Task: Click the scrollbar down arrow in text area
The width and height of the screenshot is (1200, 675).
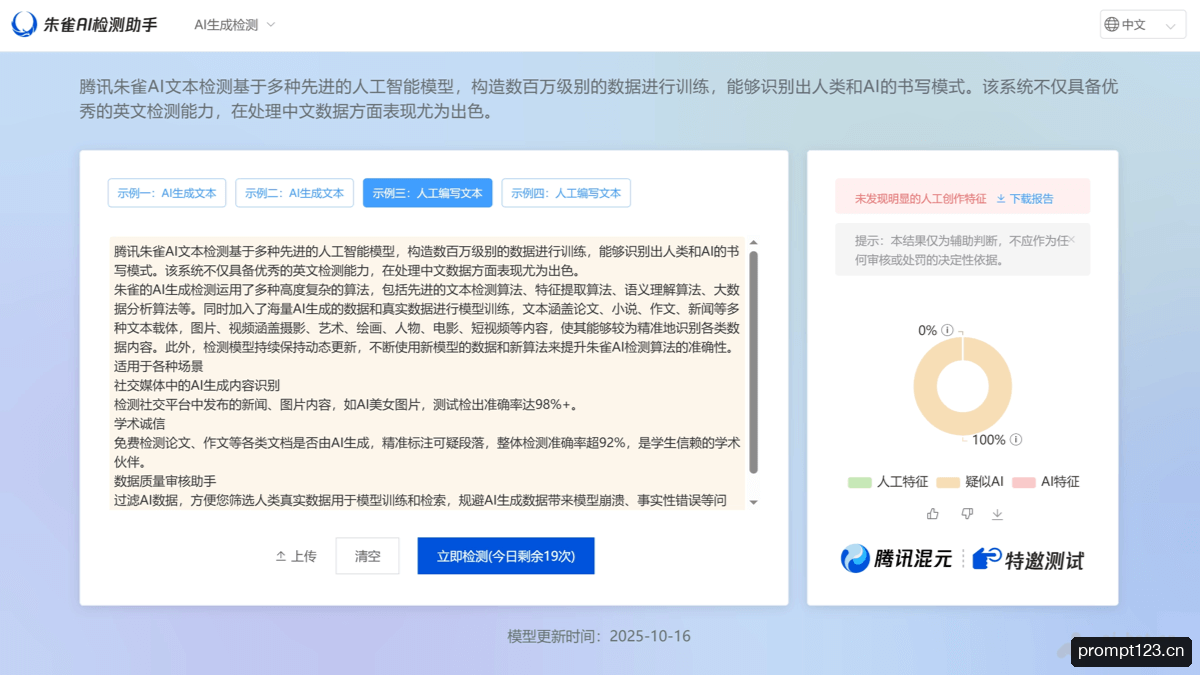Action: click(x=753, y=502)
